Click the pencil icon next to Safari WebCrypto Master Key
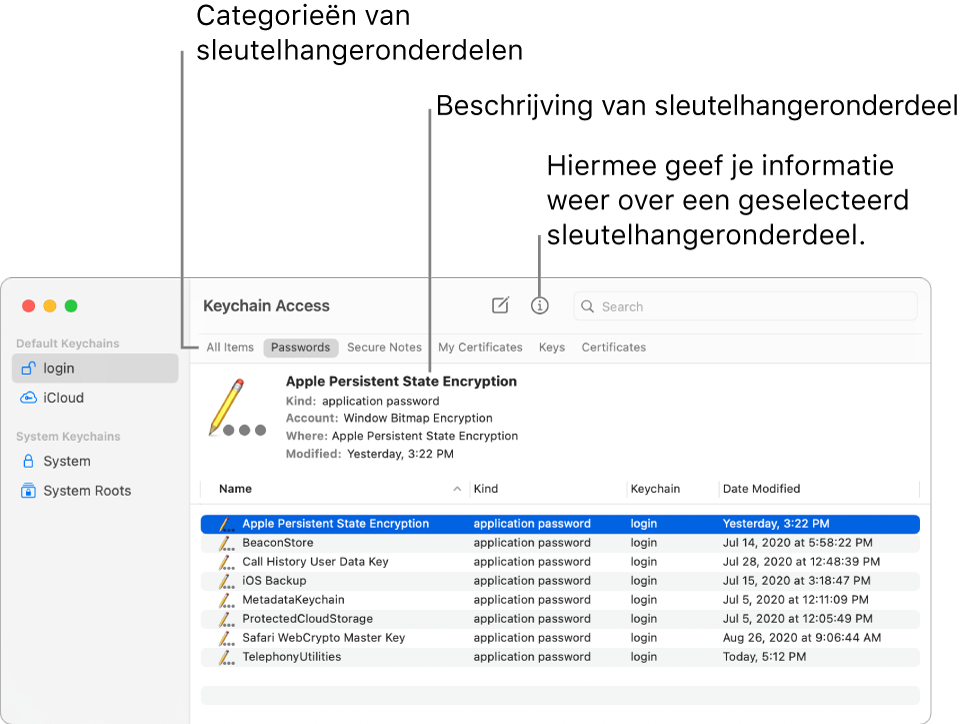The width and height of the screenshot is (963, 724). 227,638
